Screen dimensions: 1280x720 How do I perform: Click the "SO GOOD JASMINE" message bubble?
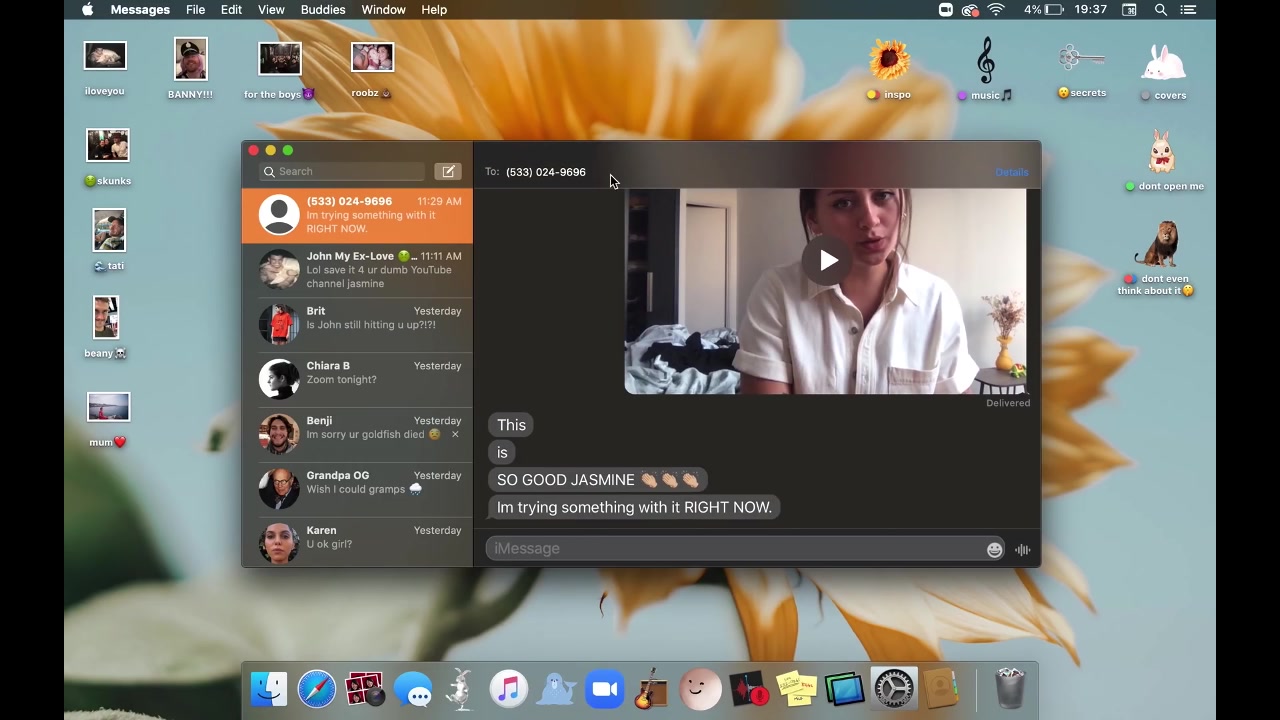click(598, 480)
